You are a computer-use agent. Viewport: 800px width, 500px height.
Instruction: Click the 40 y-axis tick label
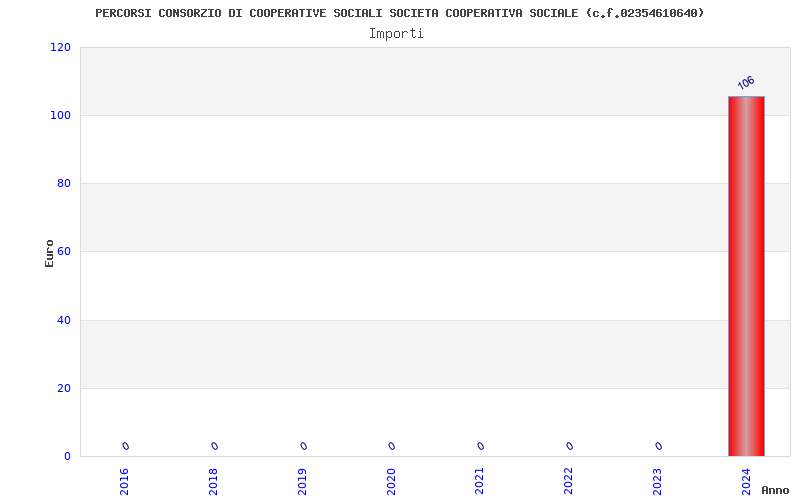[x=64, y=320]
